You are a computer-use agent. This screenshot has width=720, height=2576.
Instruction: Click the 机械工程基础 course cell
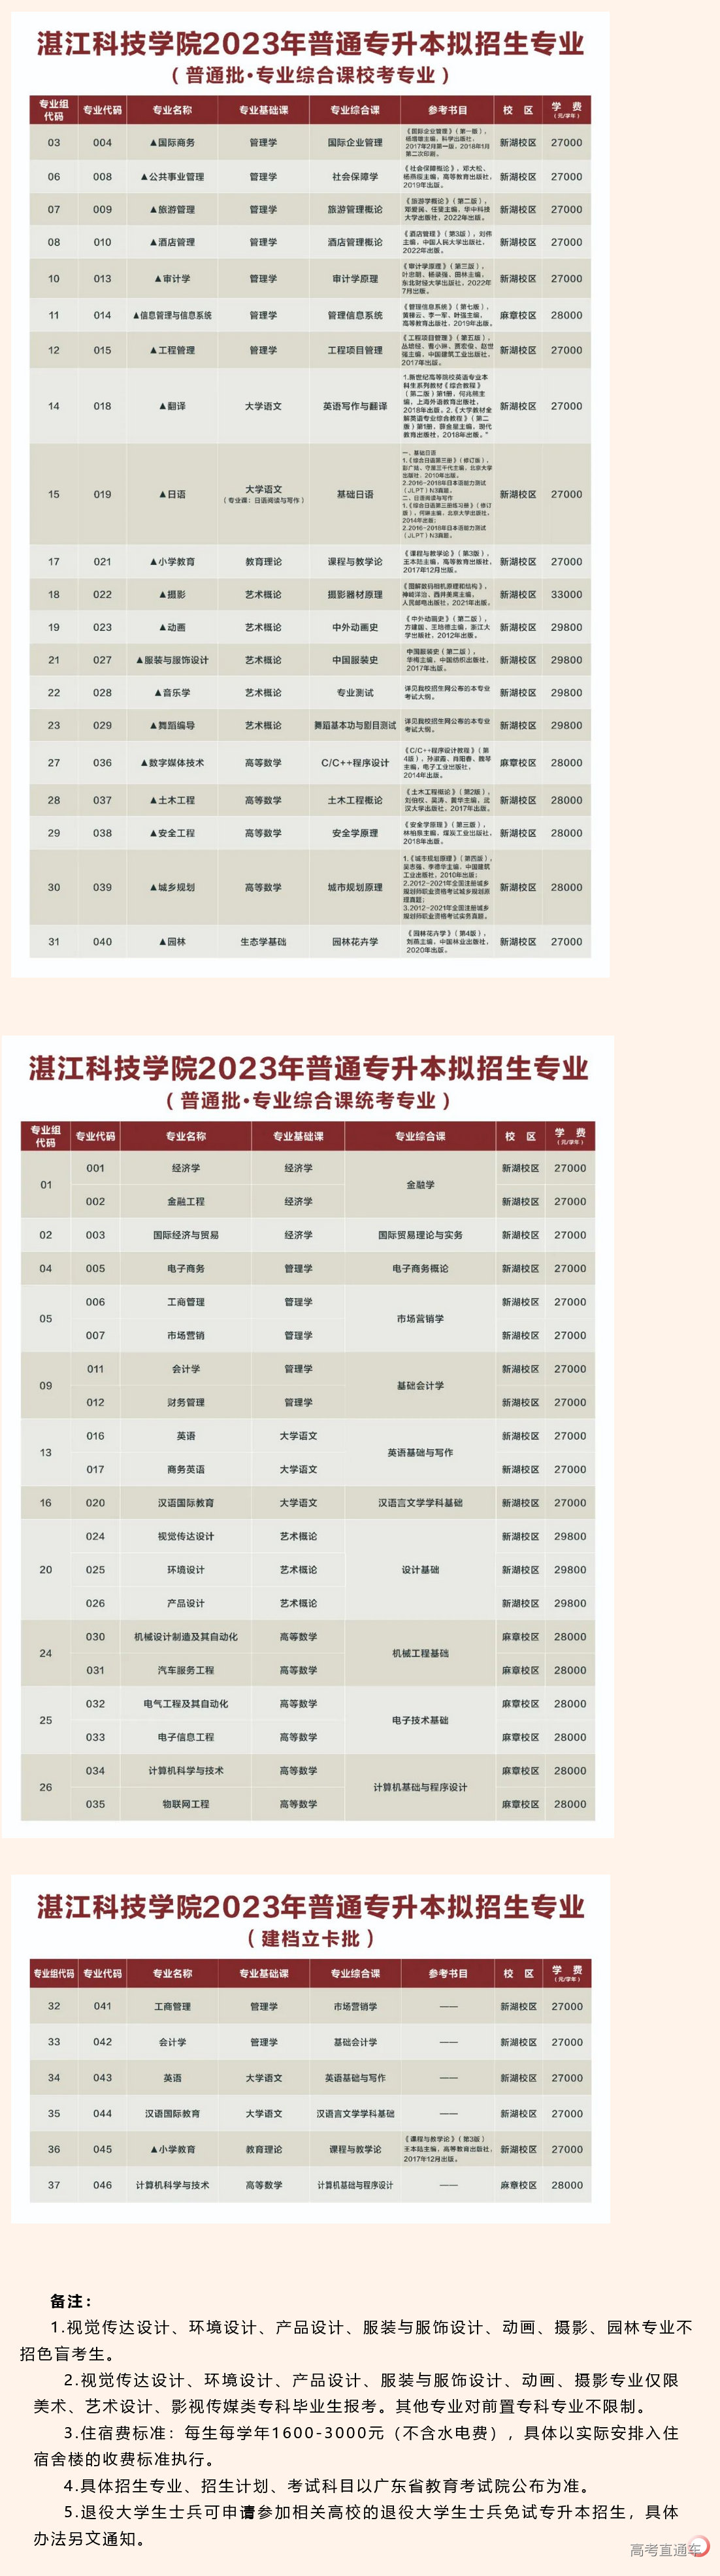point(420,1653)
